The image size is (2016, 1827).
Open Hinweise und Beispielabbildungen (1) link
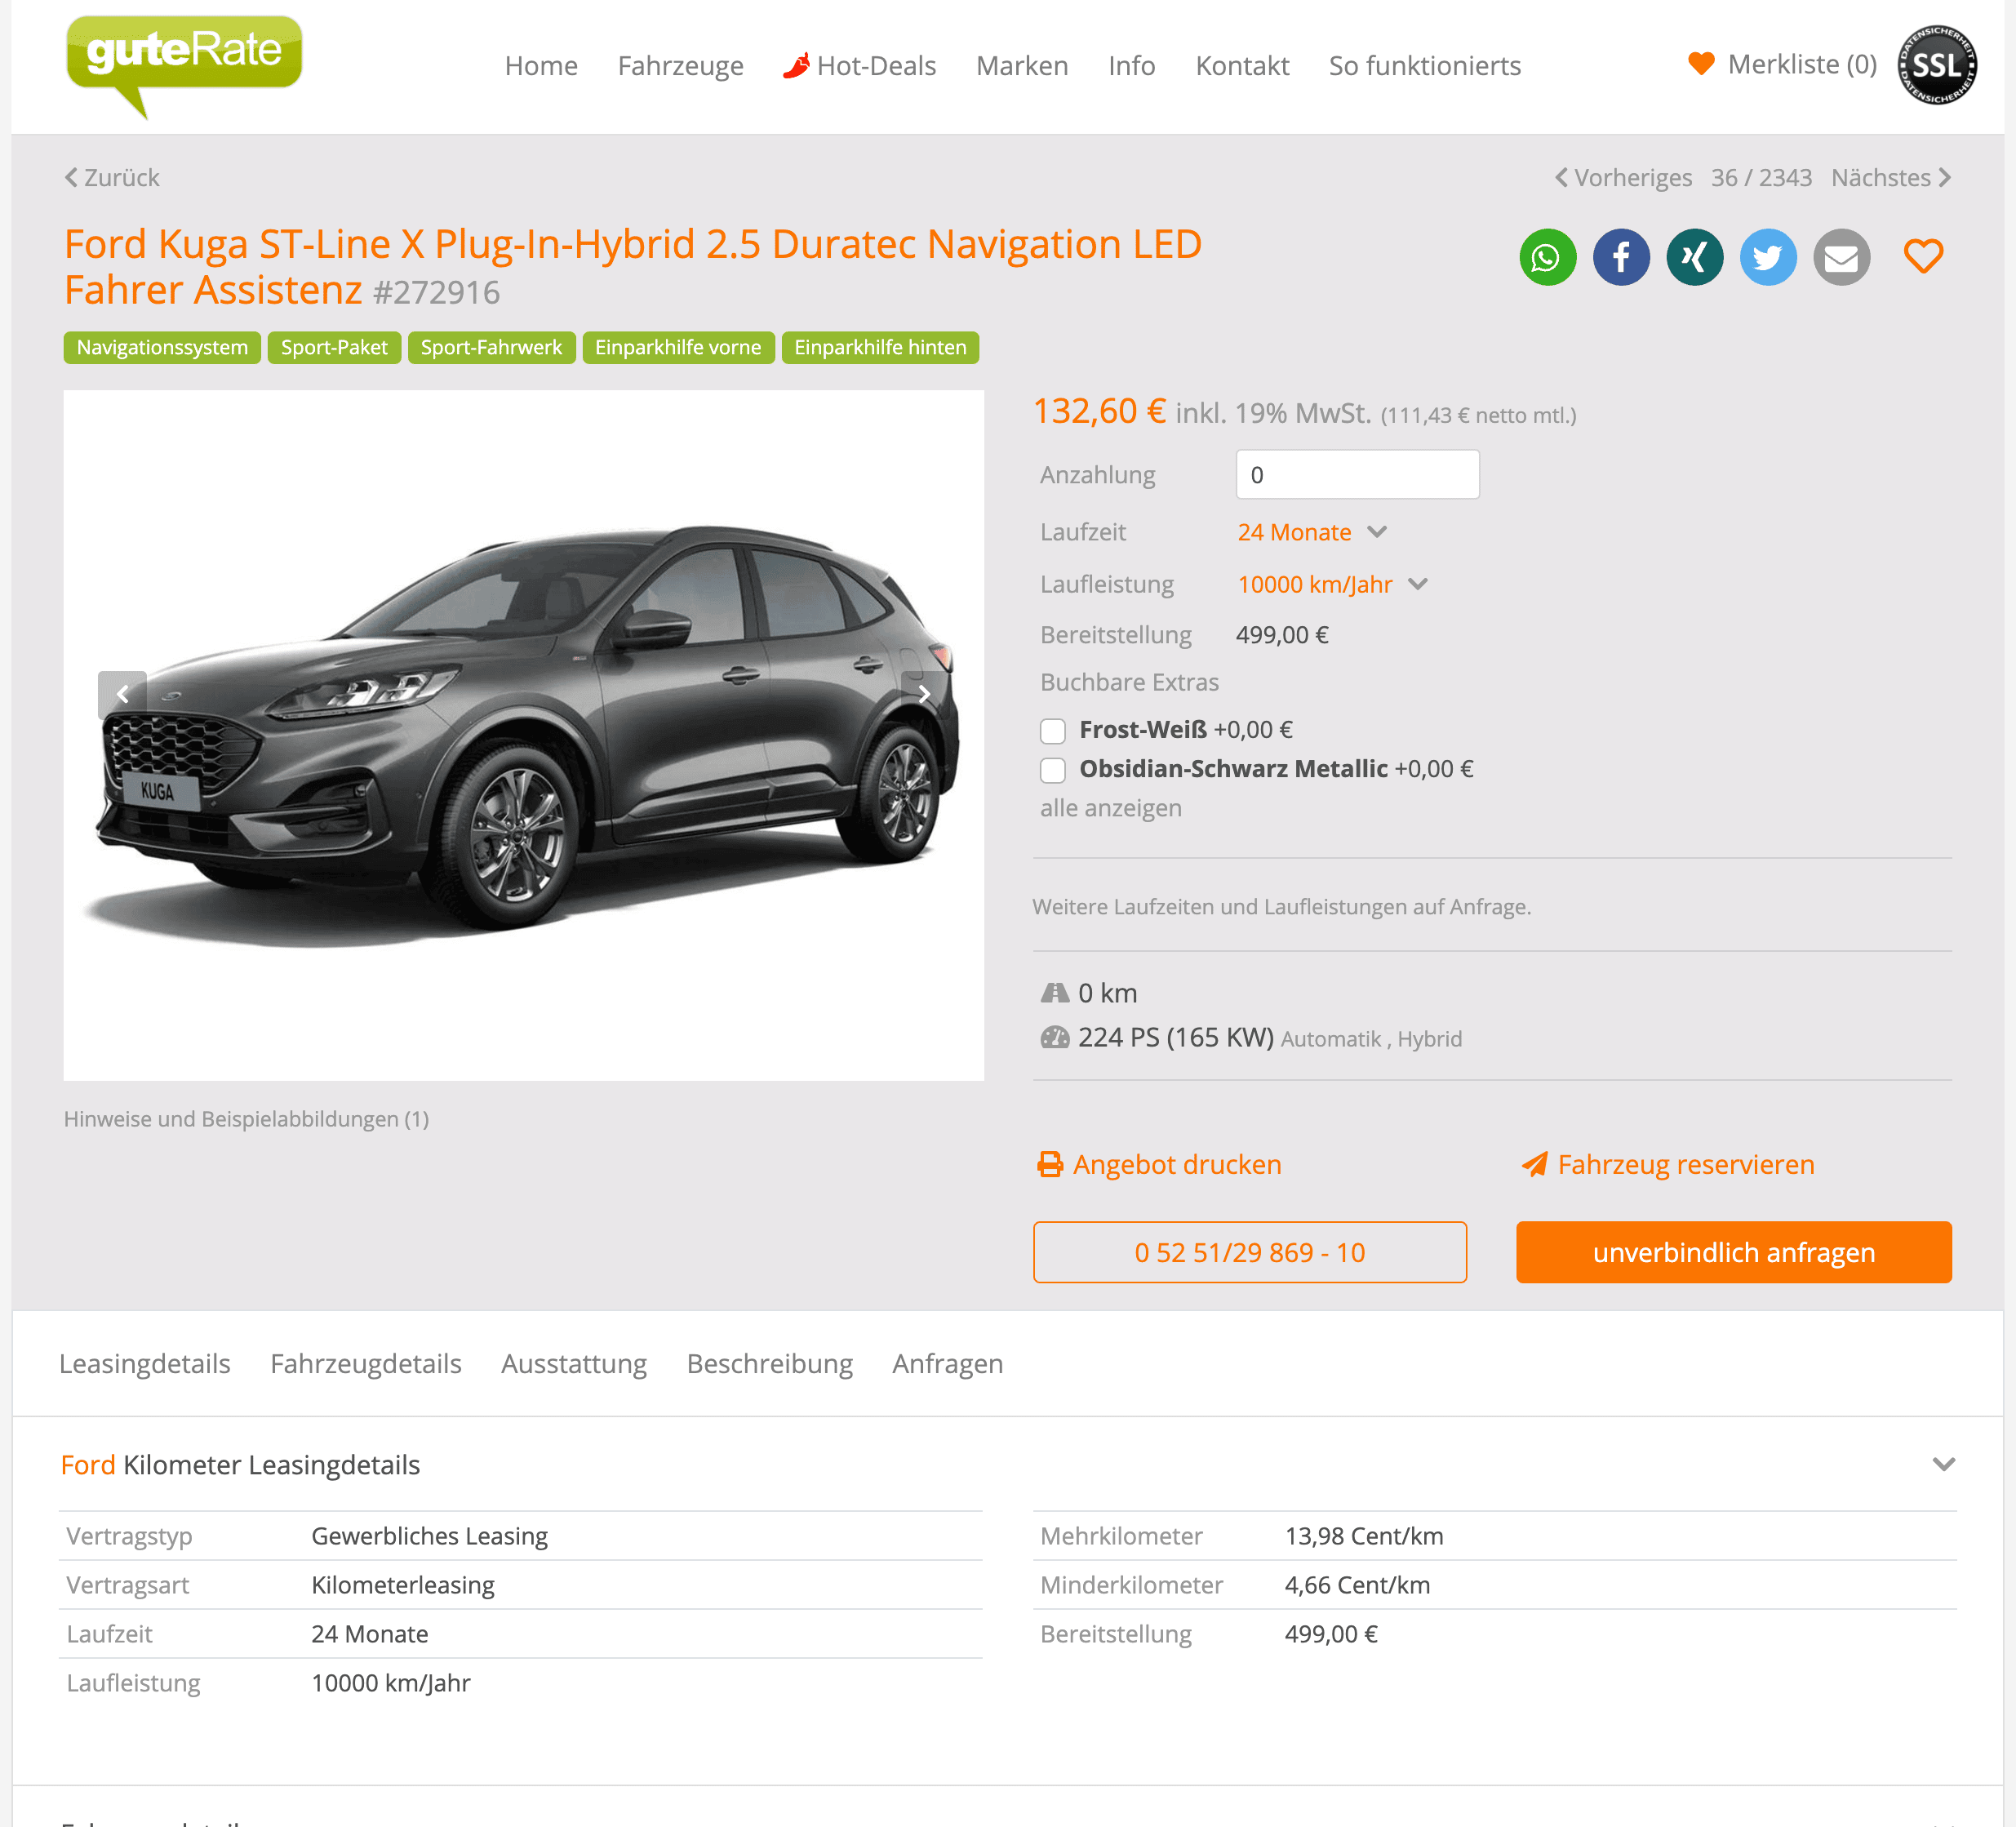(x=246, y=1118)
